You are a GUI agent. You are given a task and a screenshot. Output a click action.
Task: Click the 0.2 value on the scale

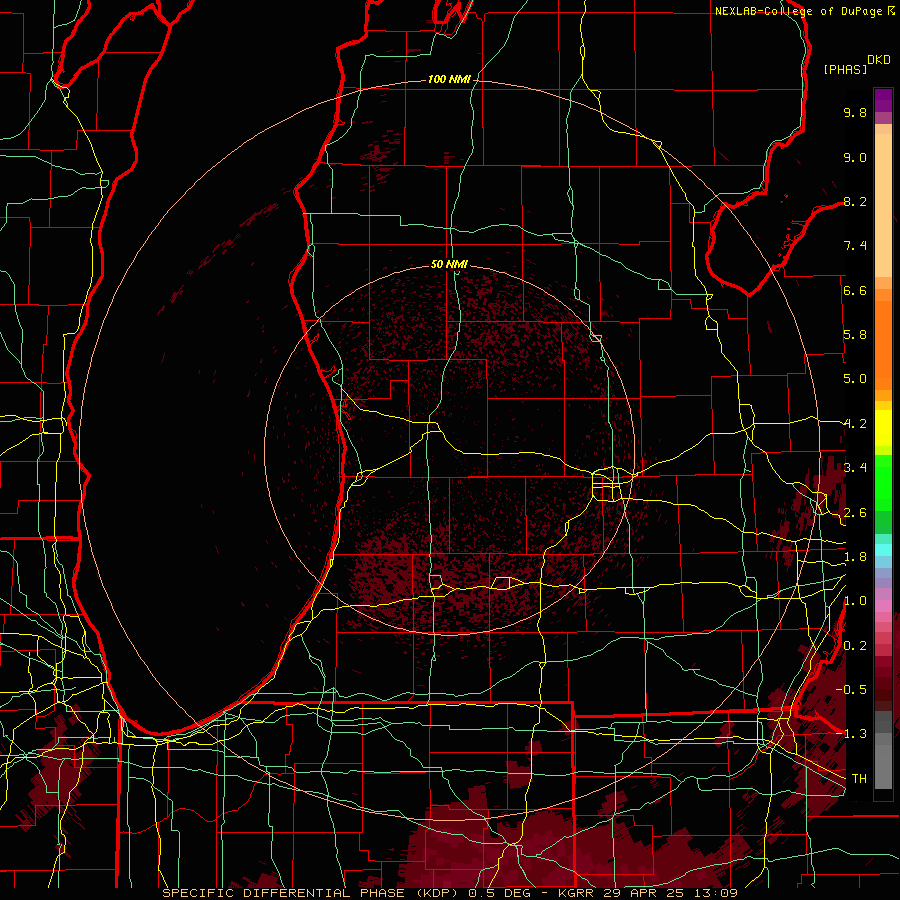(855, 646)
